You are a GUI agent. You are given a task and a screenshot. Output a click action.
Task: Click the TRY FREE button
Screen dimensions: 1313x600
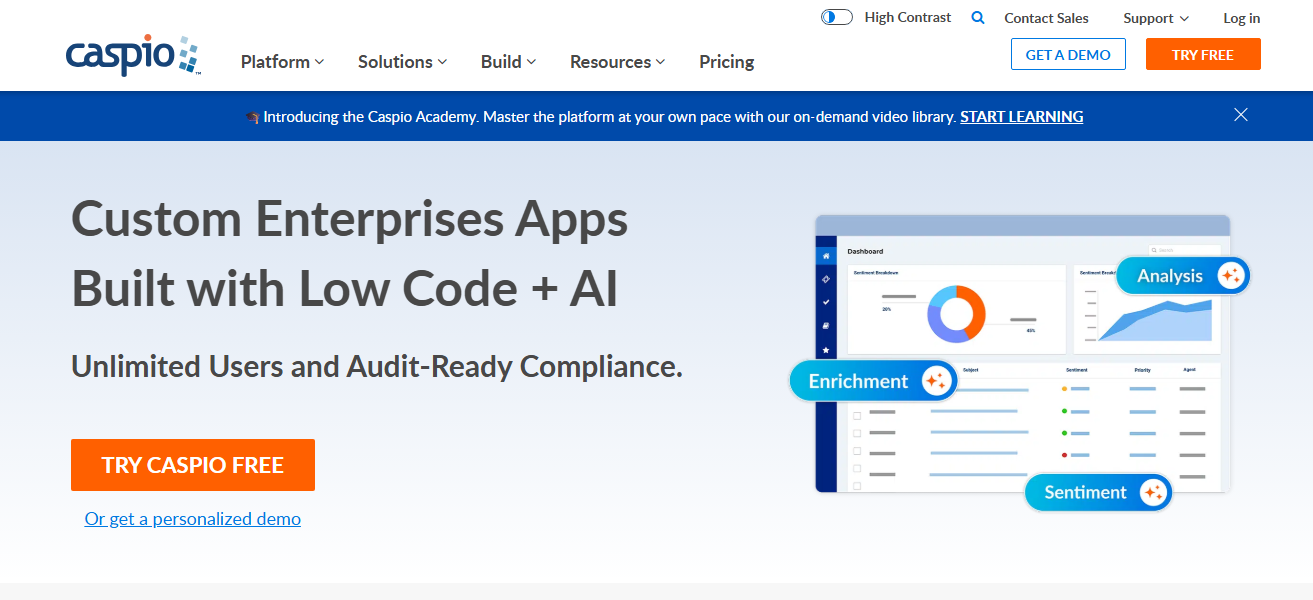(x=1203, y=54)
